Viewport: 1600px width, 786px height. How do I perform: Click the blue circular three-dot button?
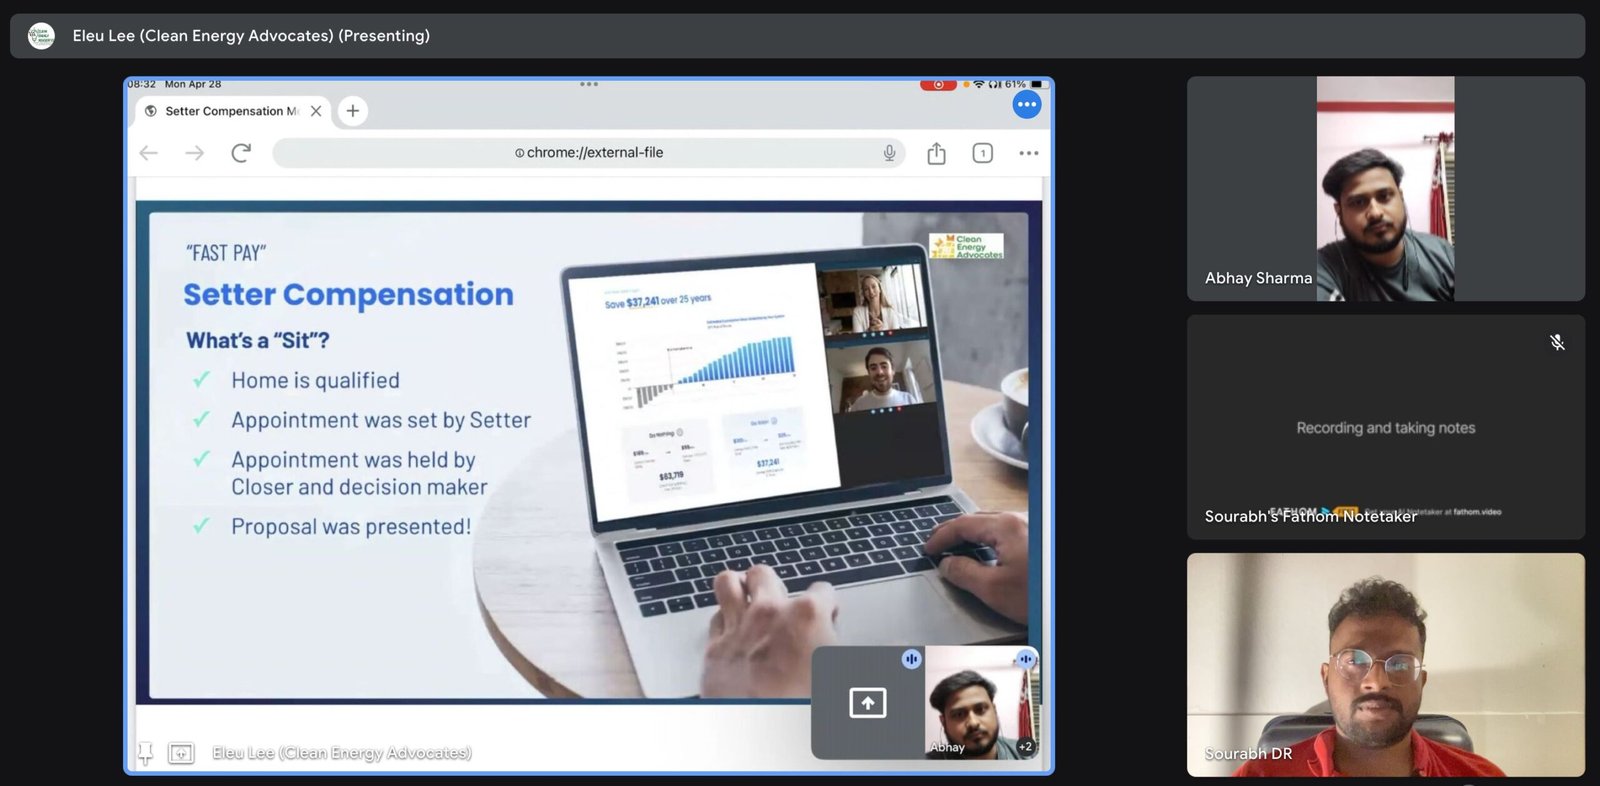click(1027, 104)
